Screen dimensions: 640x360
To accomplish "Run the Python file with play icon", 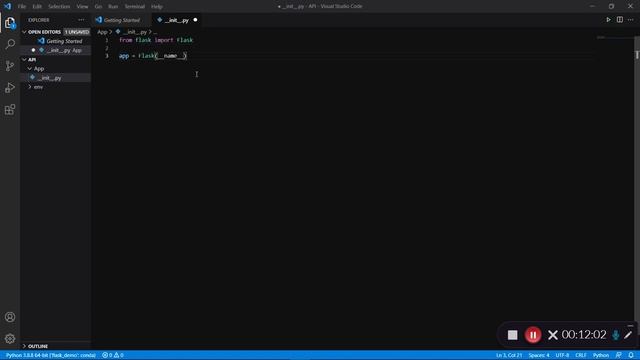I will 608,20.
